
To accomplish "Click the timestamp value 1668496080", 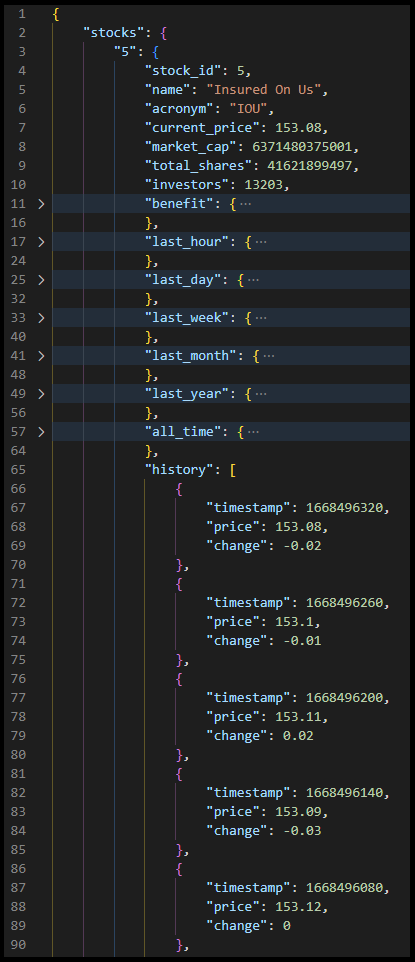I will point(343,888).
